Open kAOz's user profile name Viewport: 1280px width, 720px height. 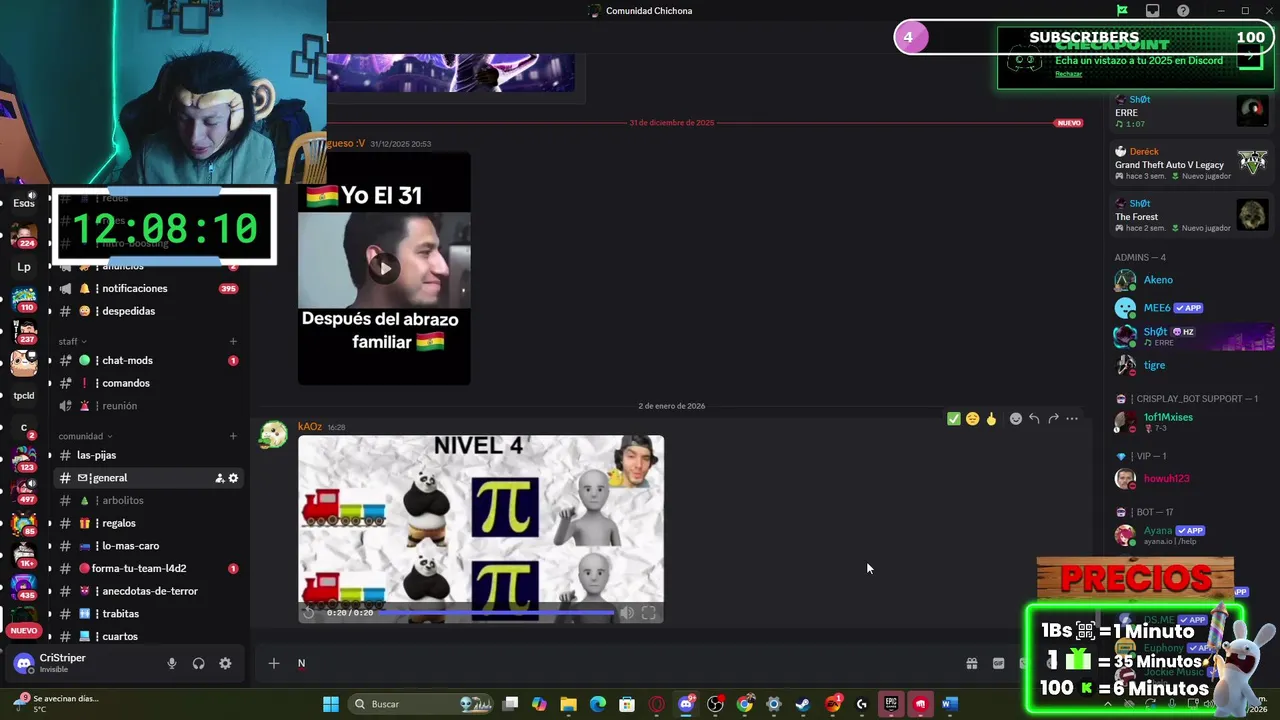310,427
